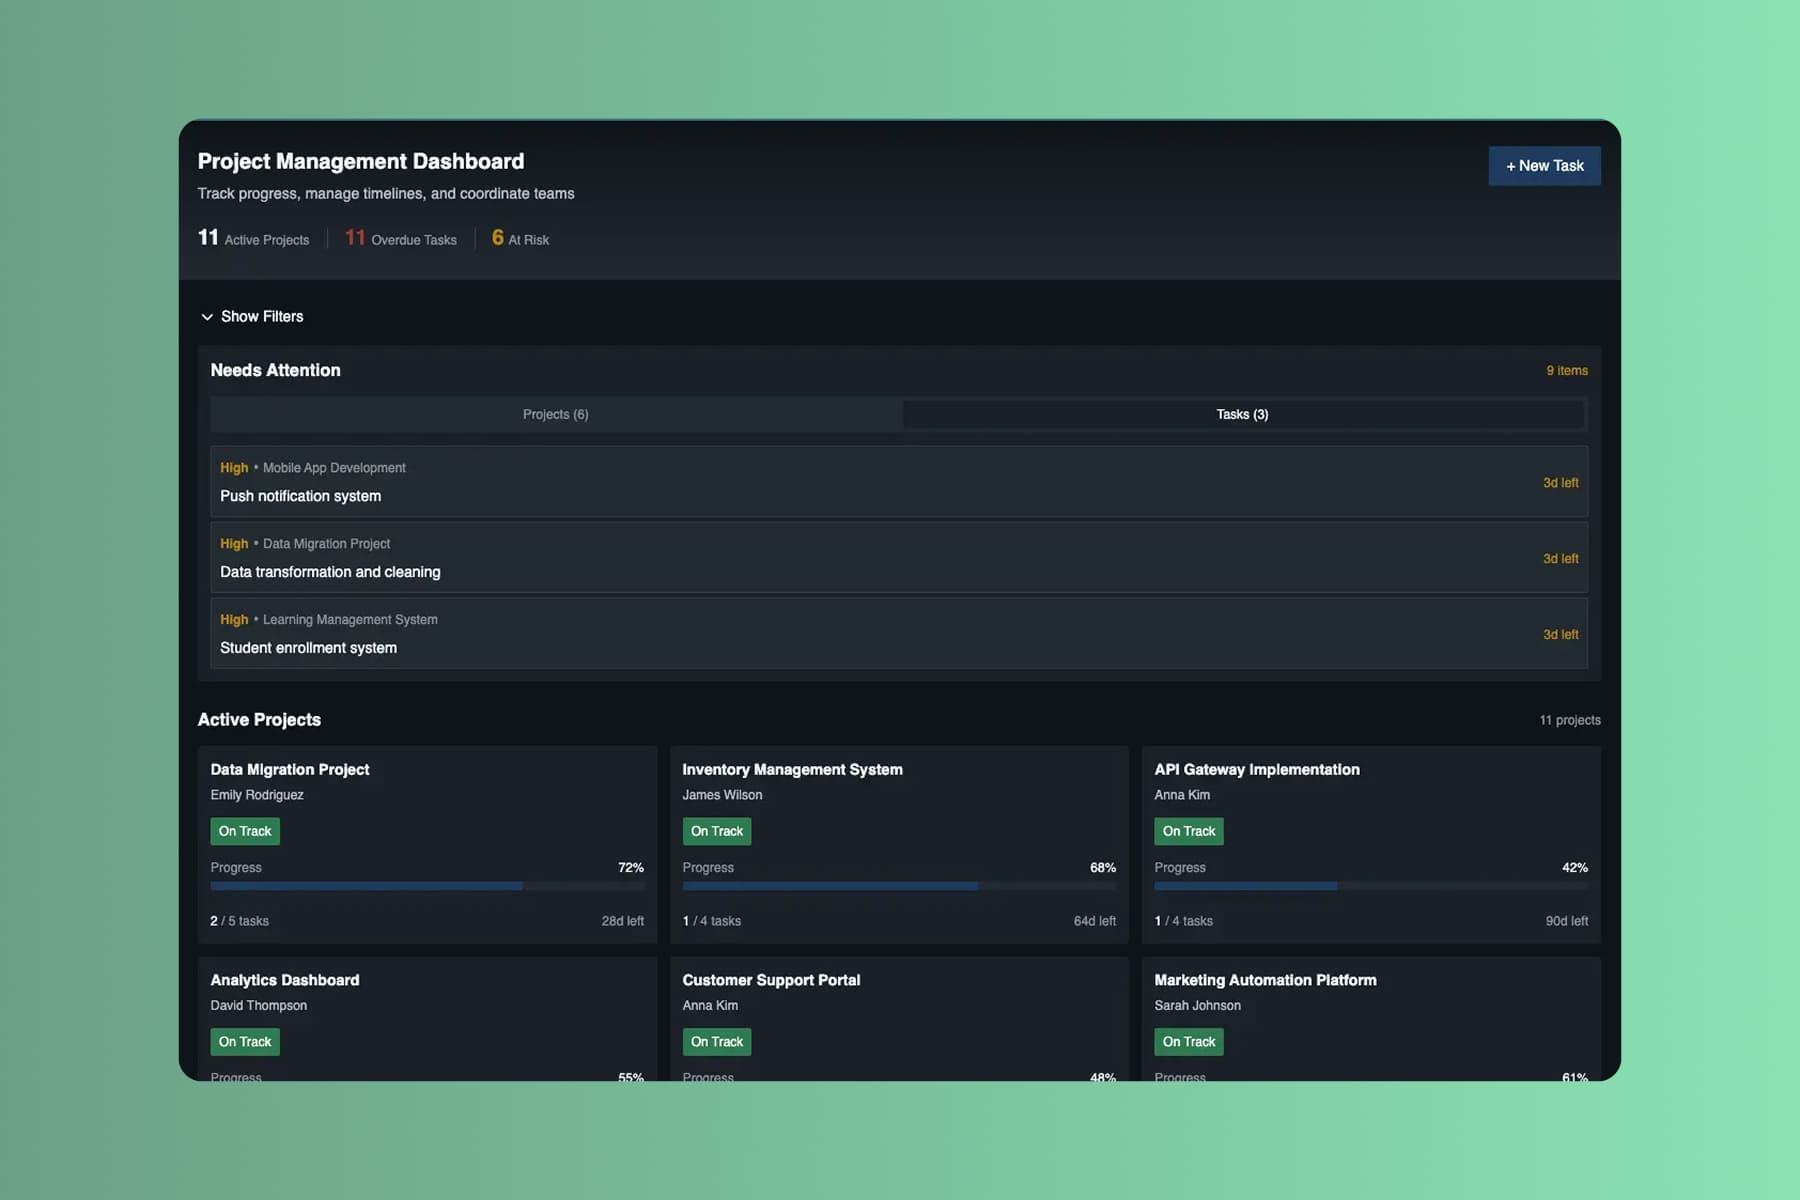Click the Project Management Dashboard title
The width and height of the screenshot is (1800, 1200).
[361, 161]
